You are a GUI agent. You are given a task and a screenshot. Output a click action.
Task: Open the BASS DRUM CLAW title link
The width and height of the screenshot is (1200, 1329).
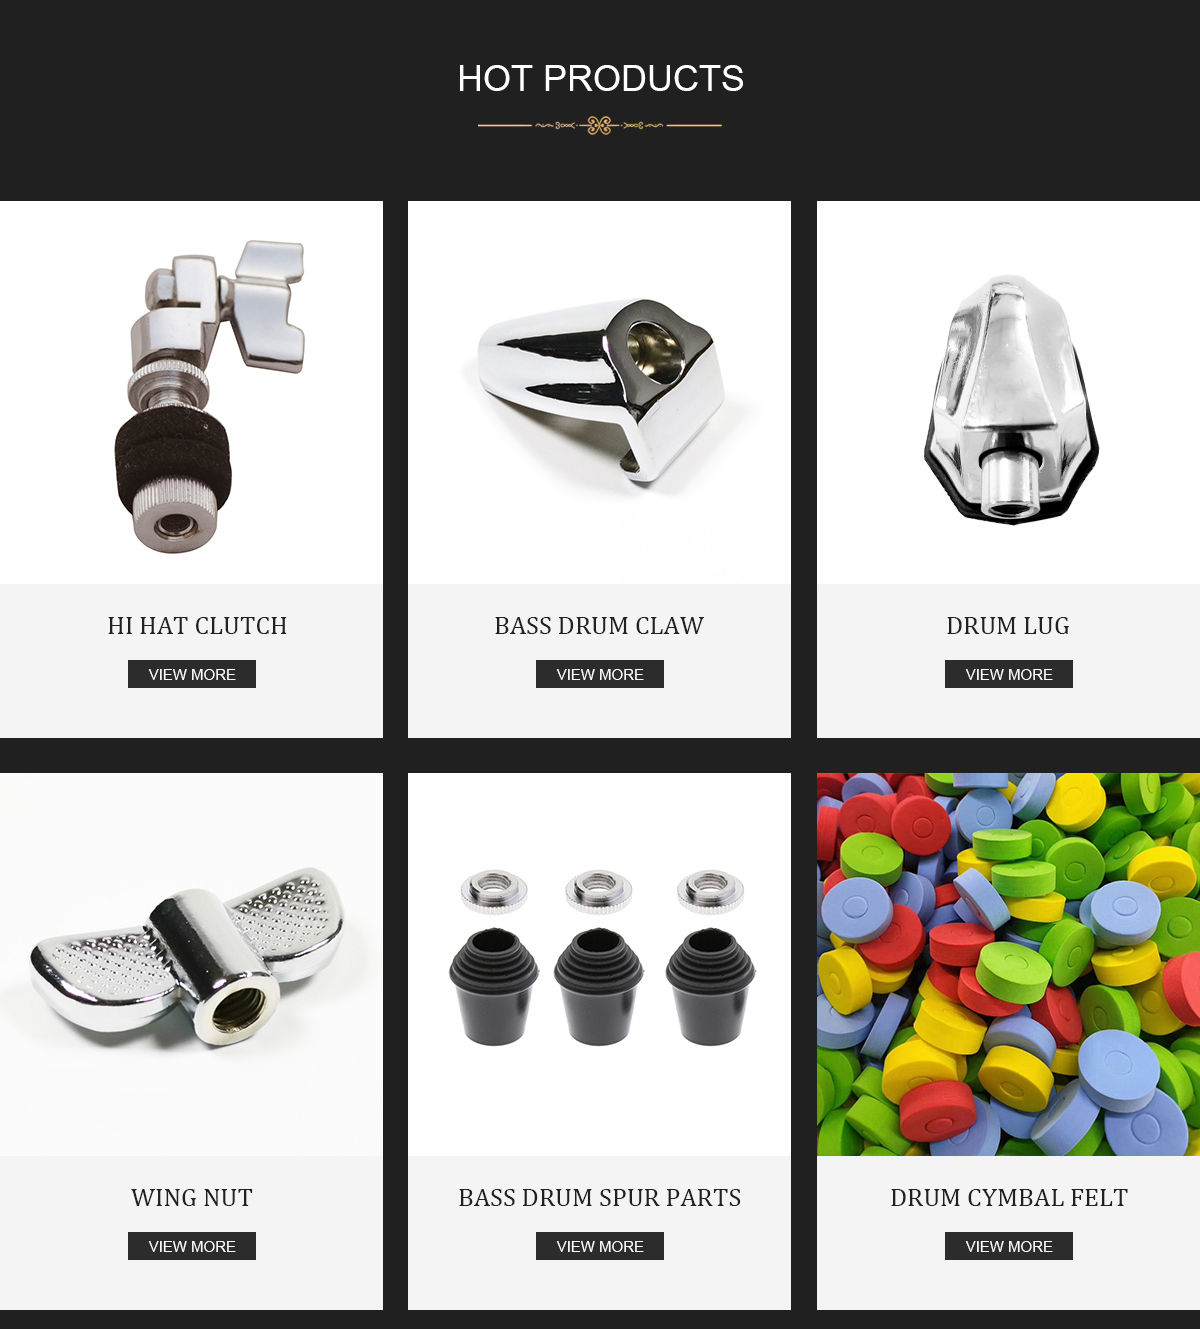599,626
